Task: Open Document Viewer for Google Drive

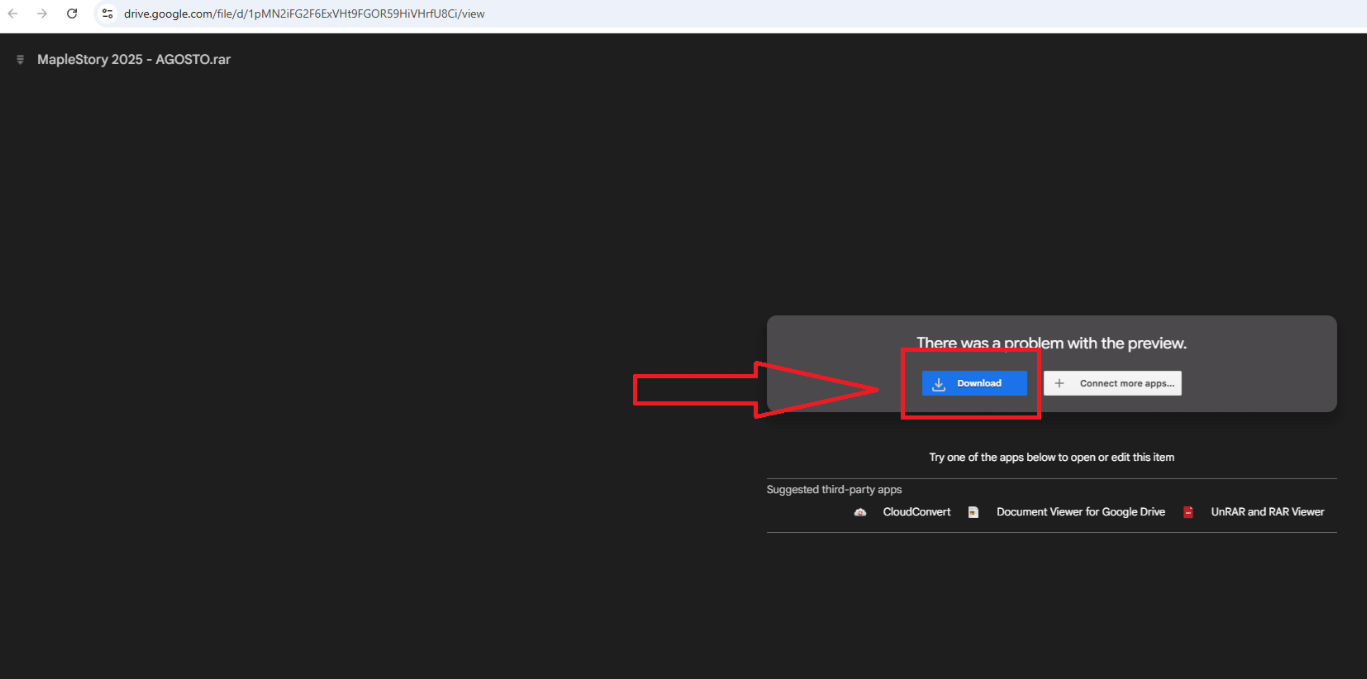Action: coord(1081,512)
